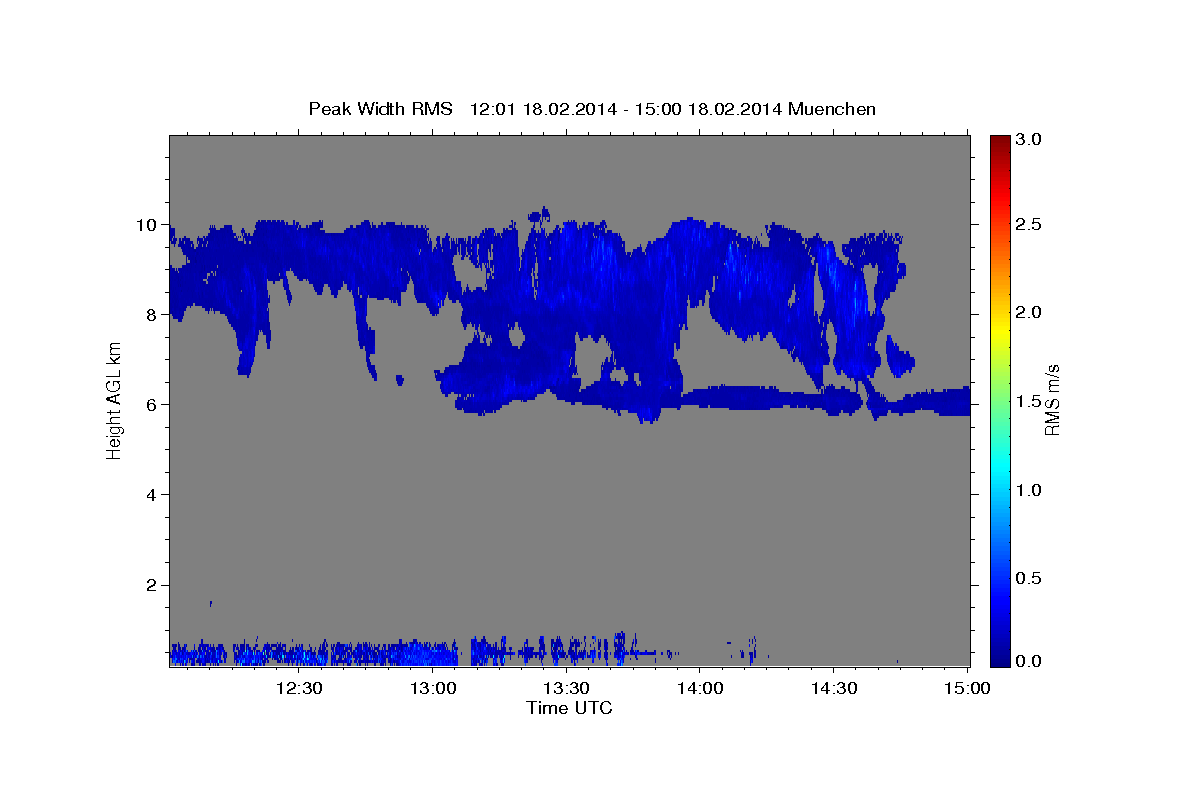Click the colorbar value 1.0
The height and width of the screenshot is (800, 1200).
tap(1029, 490)
